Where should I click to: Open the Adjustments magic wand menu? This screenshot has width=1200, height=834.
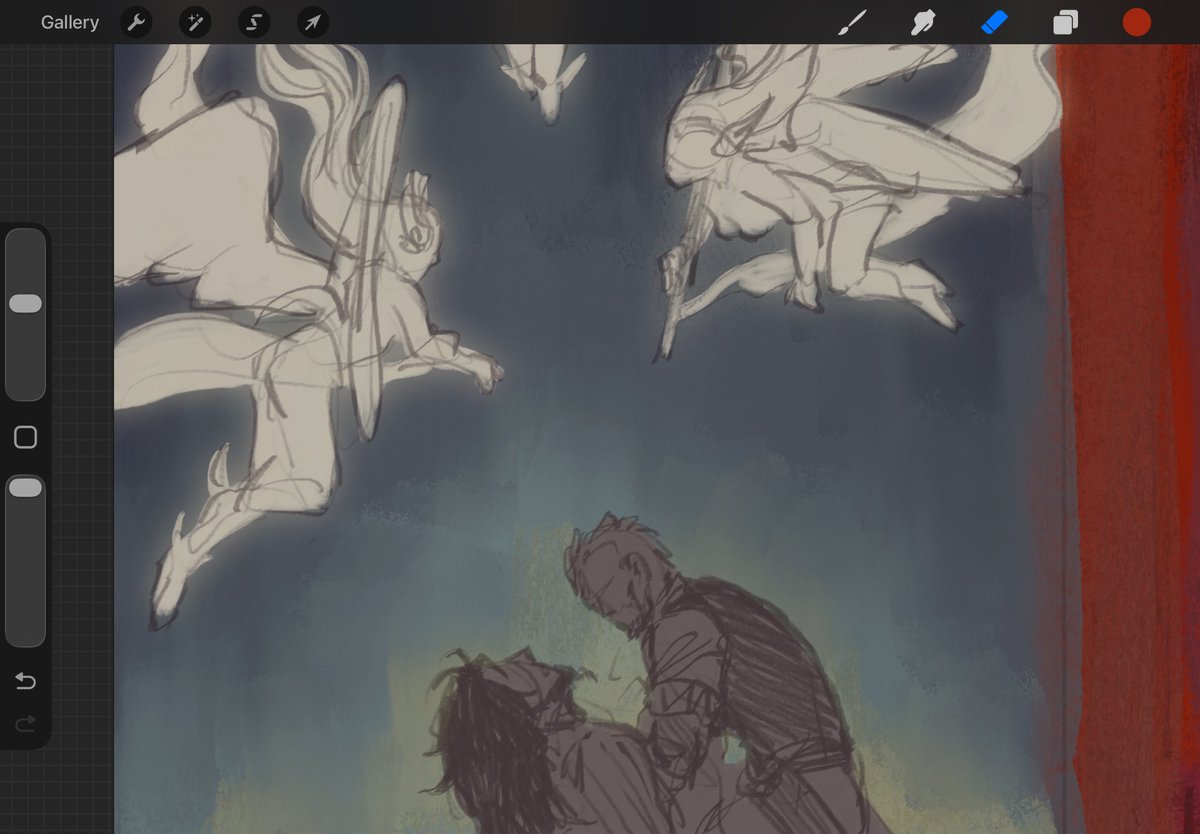[195, 22]
